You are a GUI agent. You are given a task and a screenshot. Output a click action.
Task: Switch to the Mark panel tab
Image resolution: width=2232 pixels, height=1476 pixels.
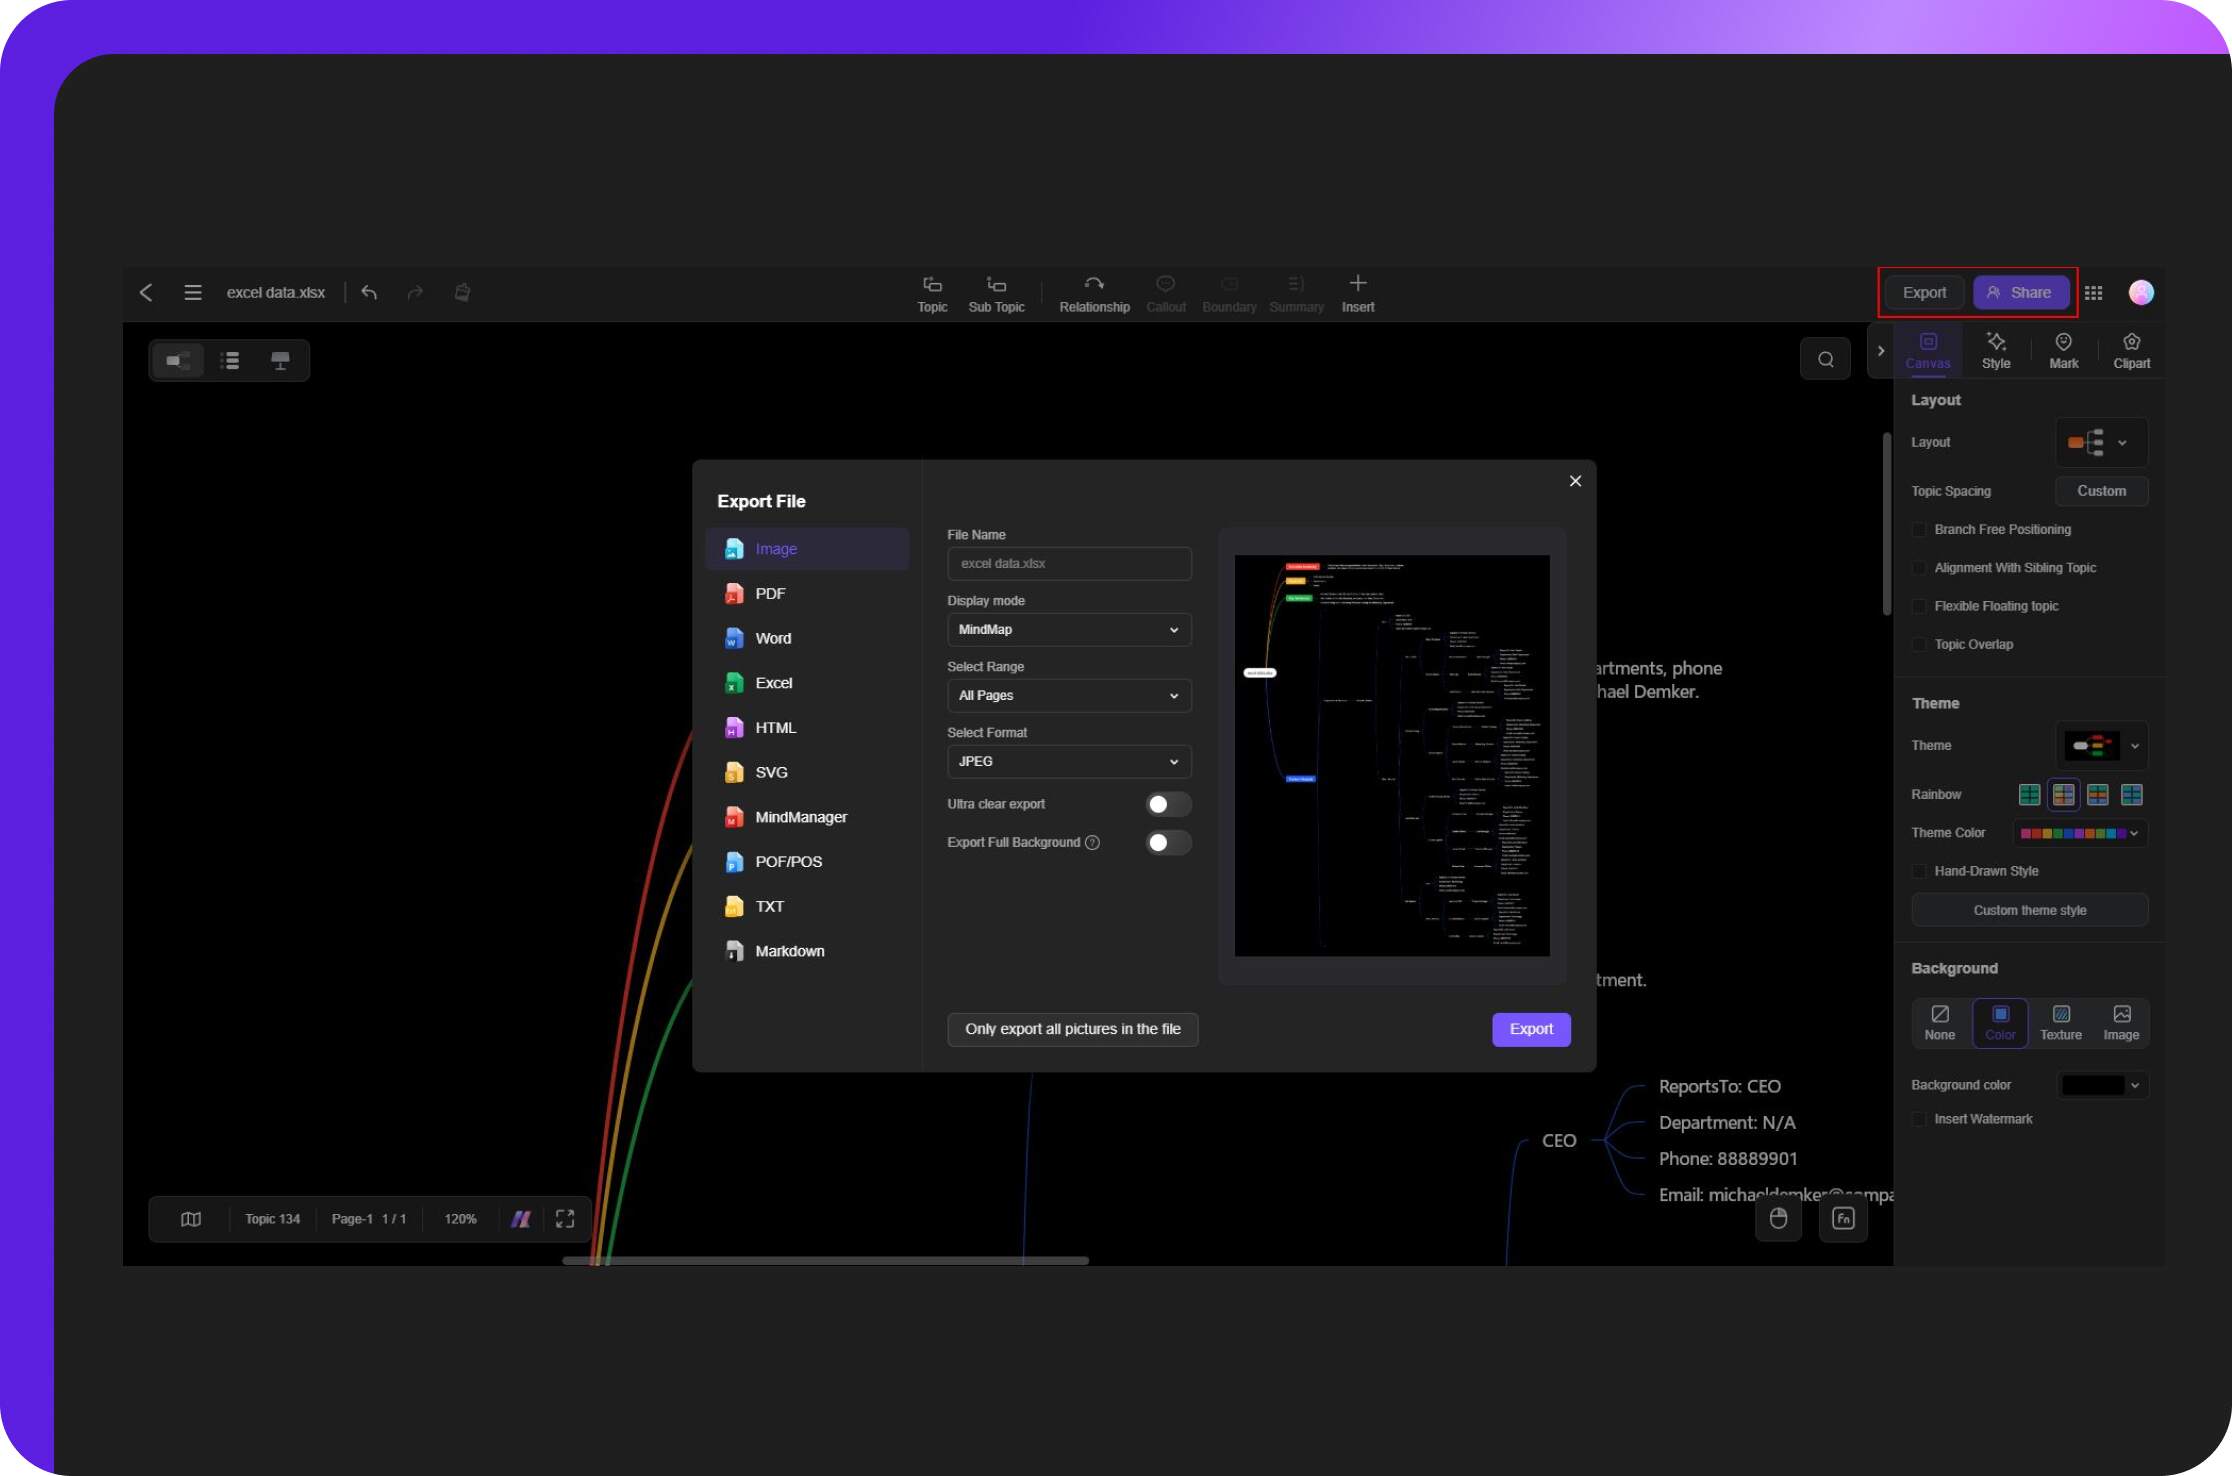[x=2064, y=349]
